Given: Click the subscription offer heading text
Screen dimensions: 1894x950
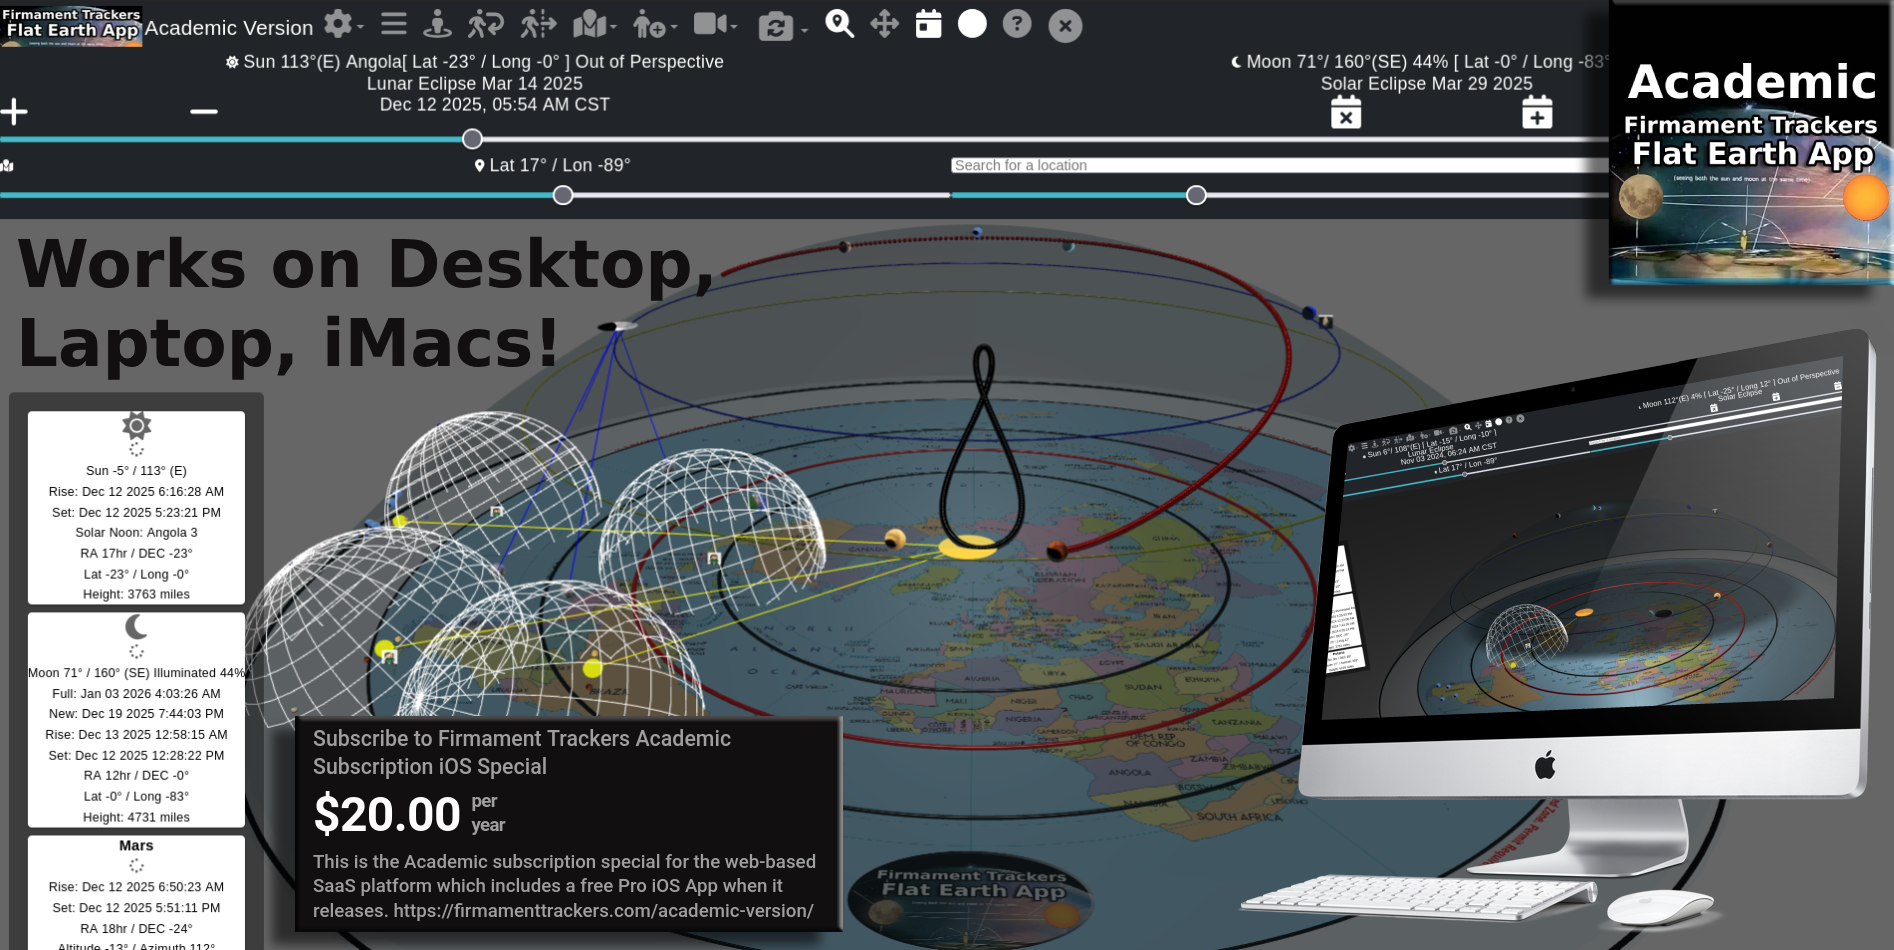Looking at the screenshot, I should point(522,752).
